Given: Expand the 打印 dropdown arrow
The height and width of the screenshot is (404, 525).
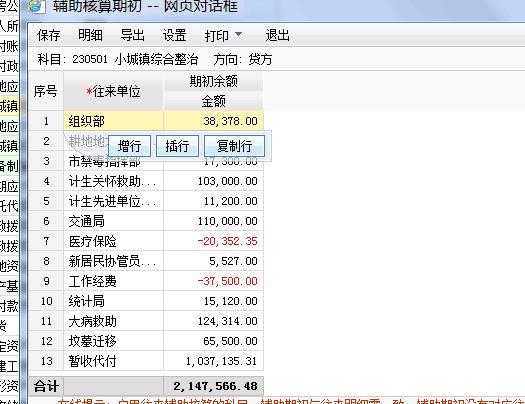Looking at the screenshot, I should [x=238, y=34].
